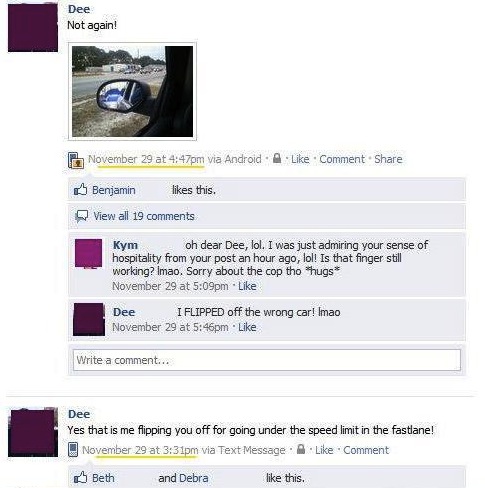
Task: Open Kym's purple profile picture
Action: [88, 254]
